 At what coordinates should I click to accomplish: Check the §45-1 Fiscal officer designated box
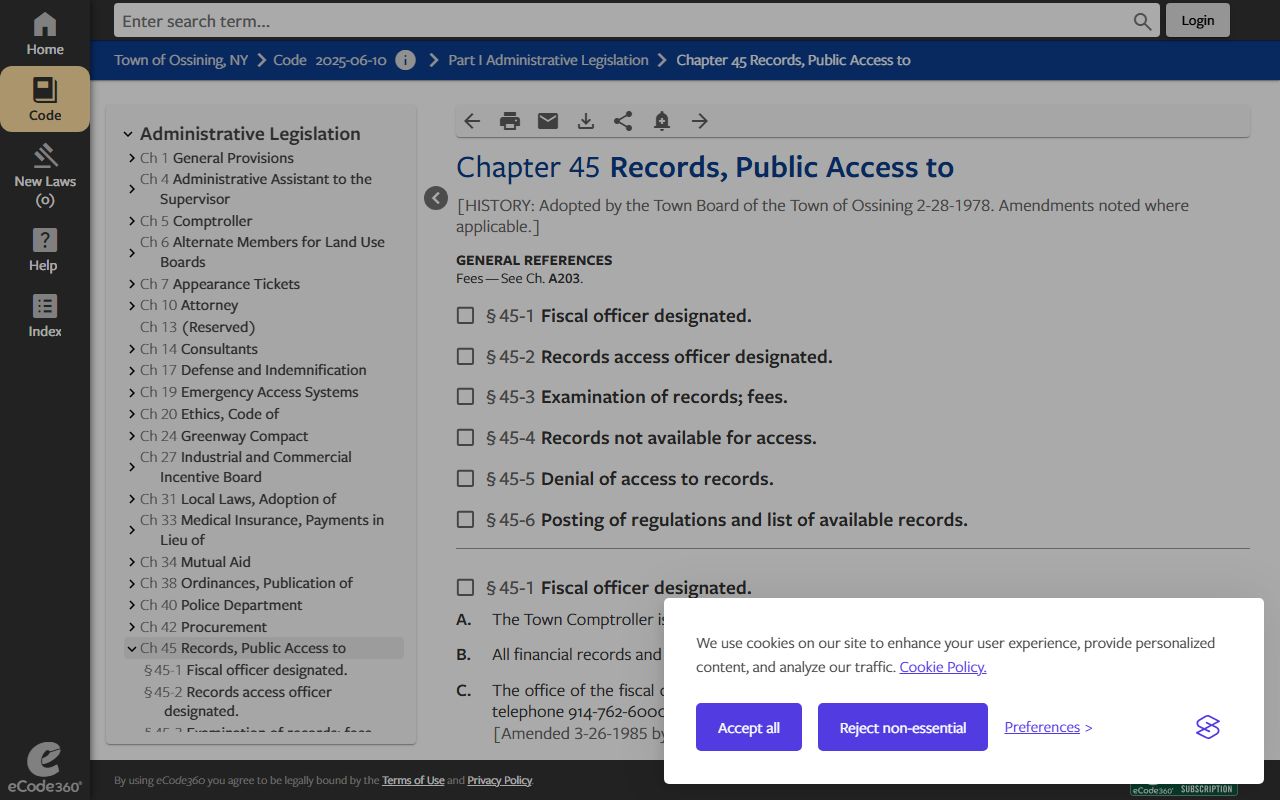click(465, 316)
